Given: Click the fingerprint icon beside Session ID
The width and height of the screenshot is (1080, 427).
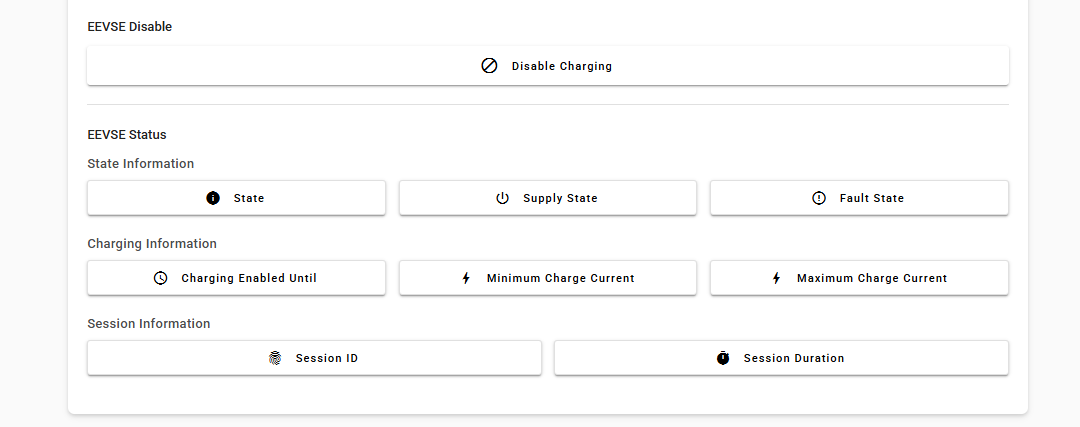Looking at the screenshot, I should 275,358.
